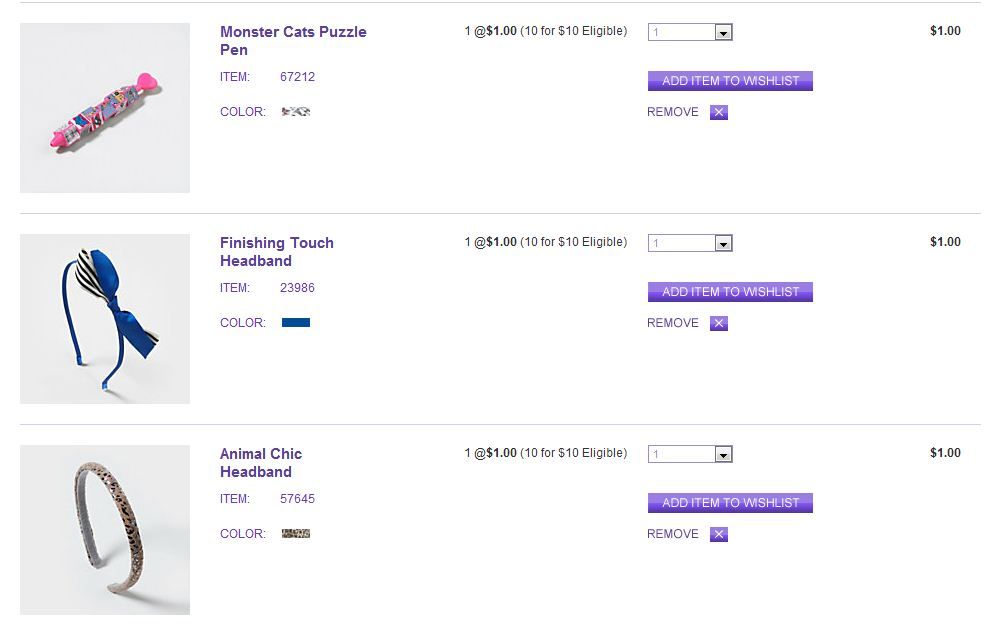
Task: Add Monster Cats Puzzle Pen to wishlist
Action: pyautogui.click(x=730, y=81)
